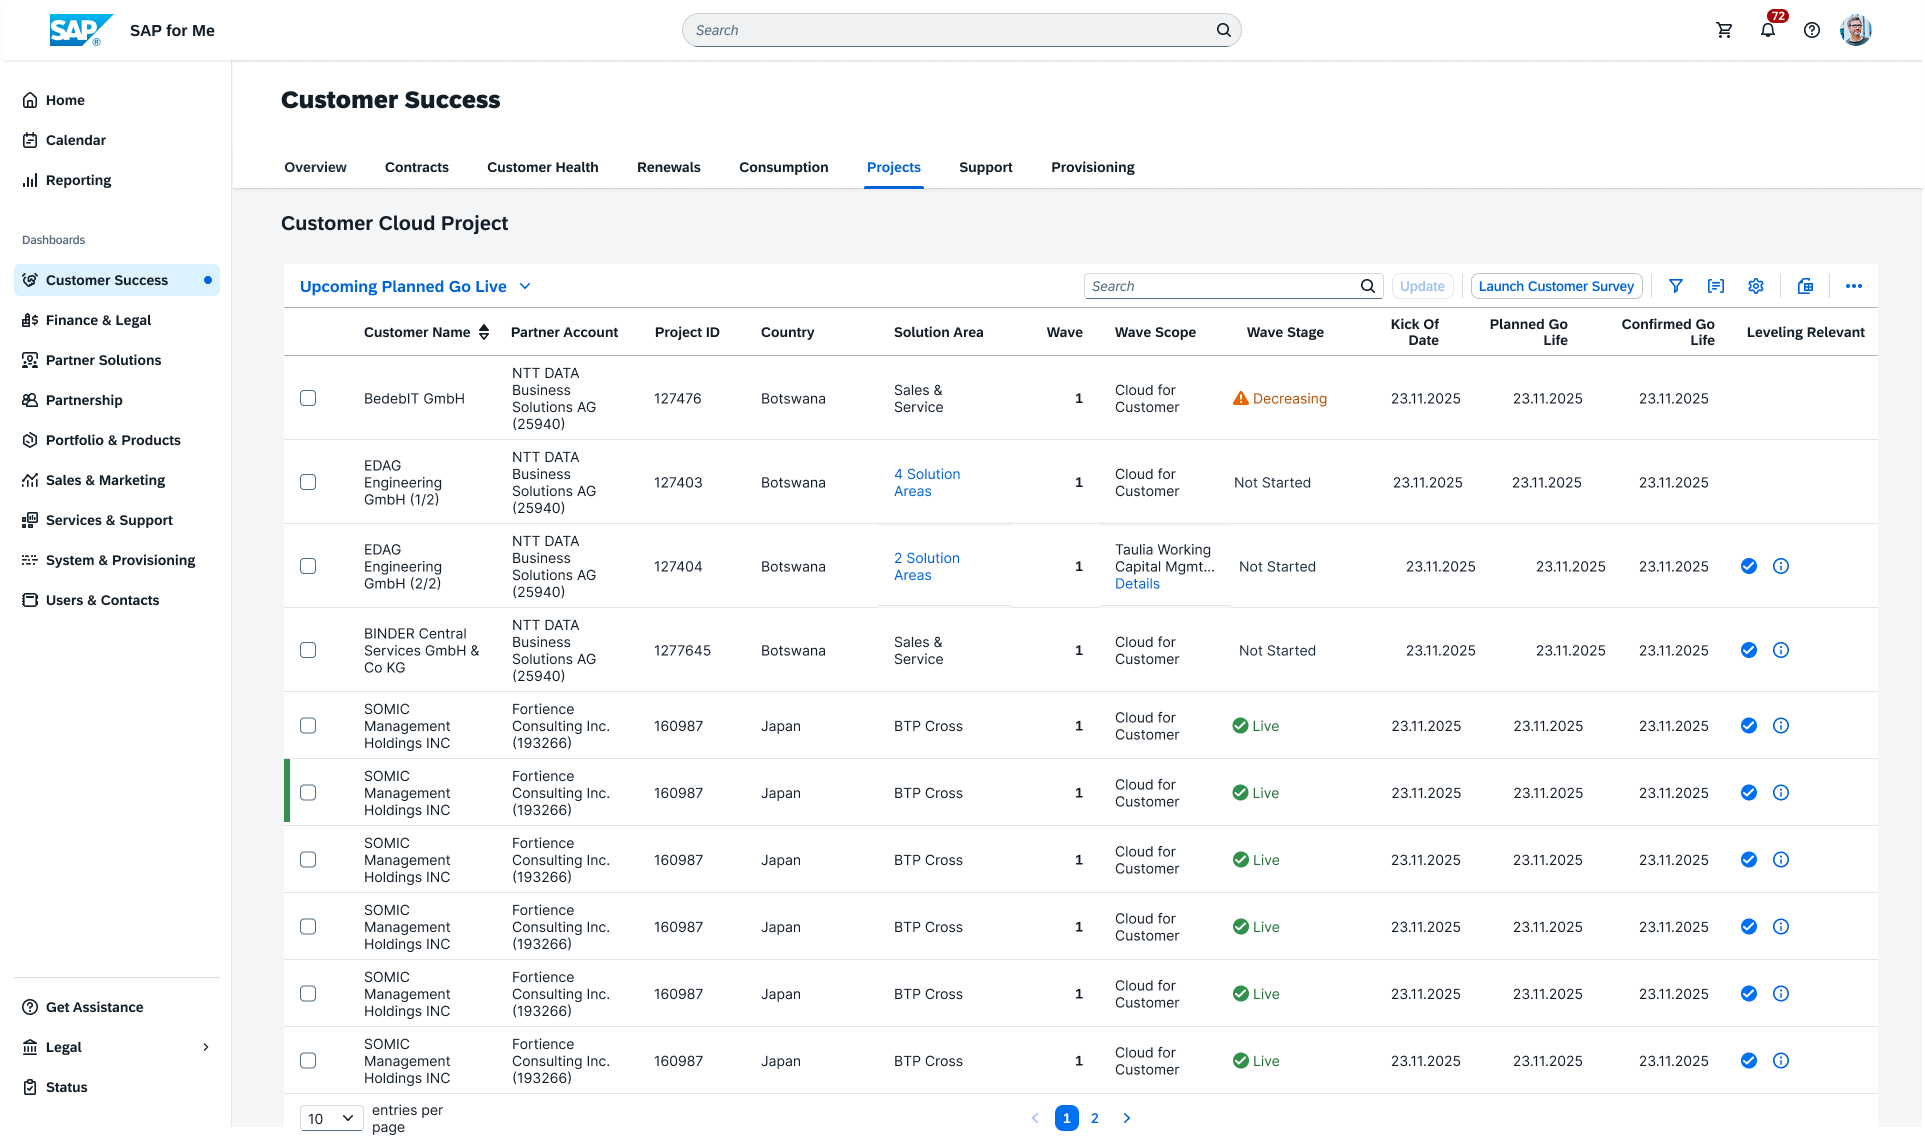The image size is (1925, 1142).
Task: Open the table filter icon
Action: pos(1676,286)
